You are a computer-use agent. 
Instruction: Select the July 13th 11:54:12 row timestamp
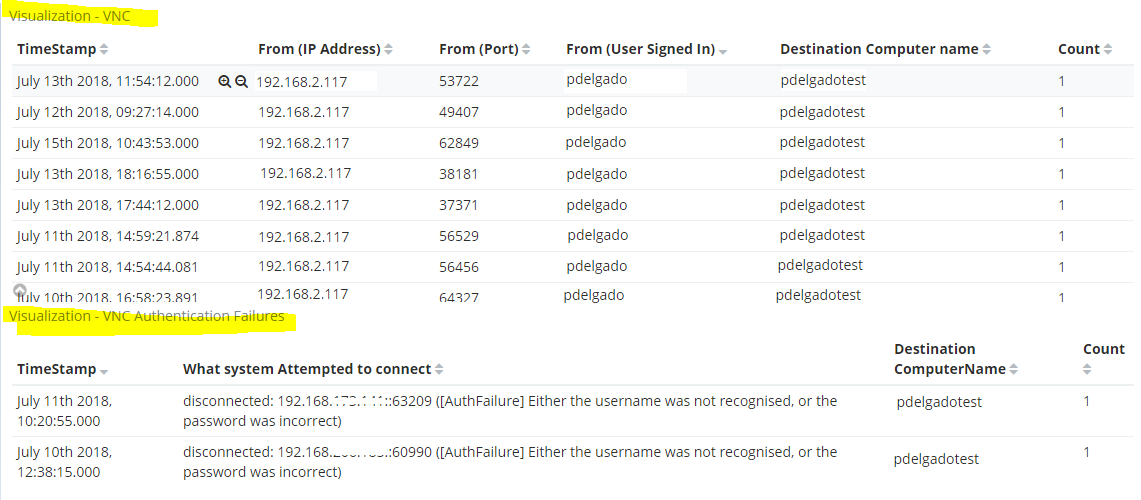(x=108, y=82)
